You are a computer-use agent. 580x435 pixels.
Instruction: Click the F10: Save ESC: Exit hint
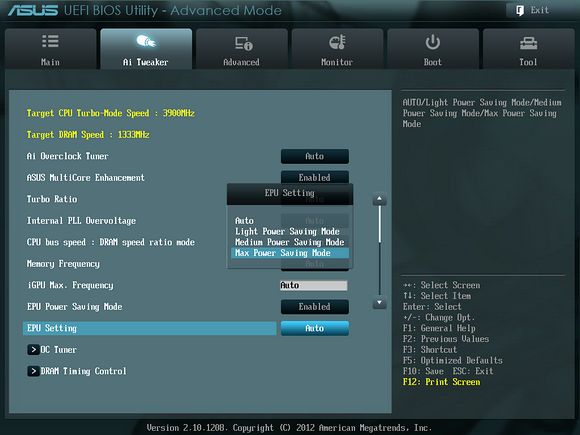tap(448, 371)
